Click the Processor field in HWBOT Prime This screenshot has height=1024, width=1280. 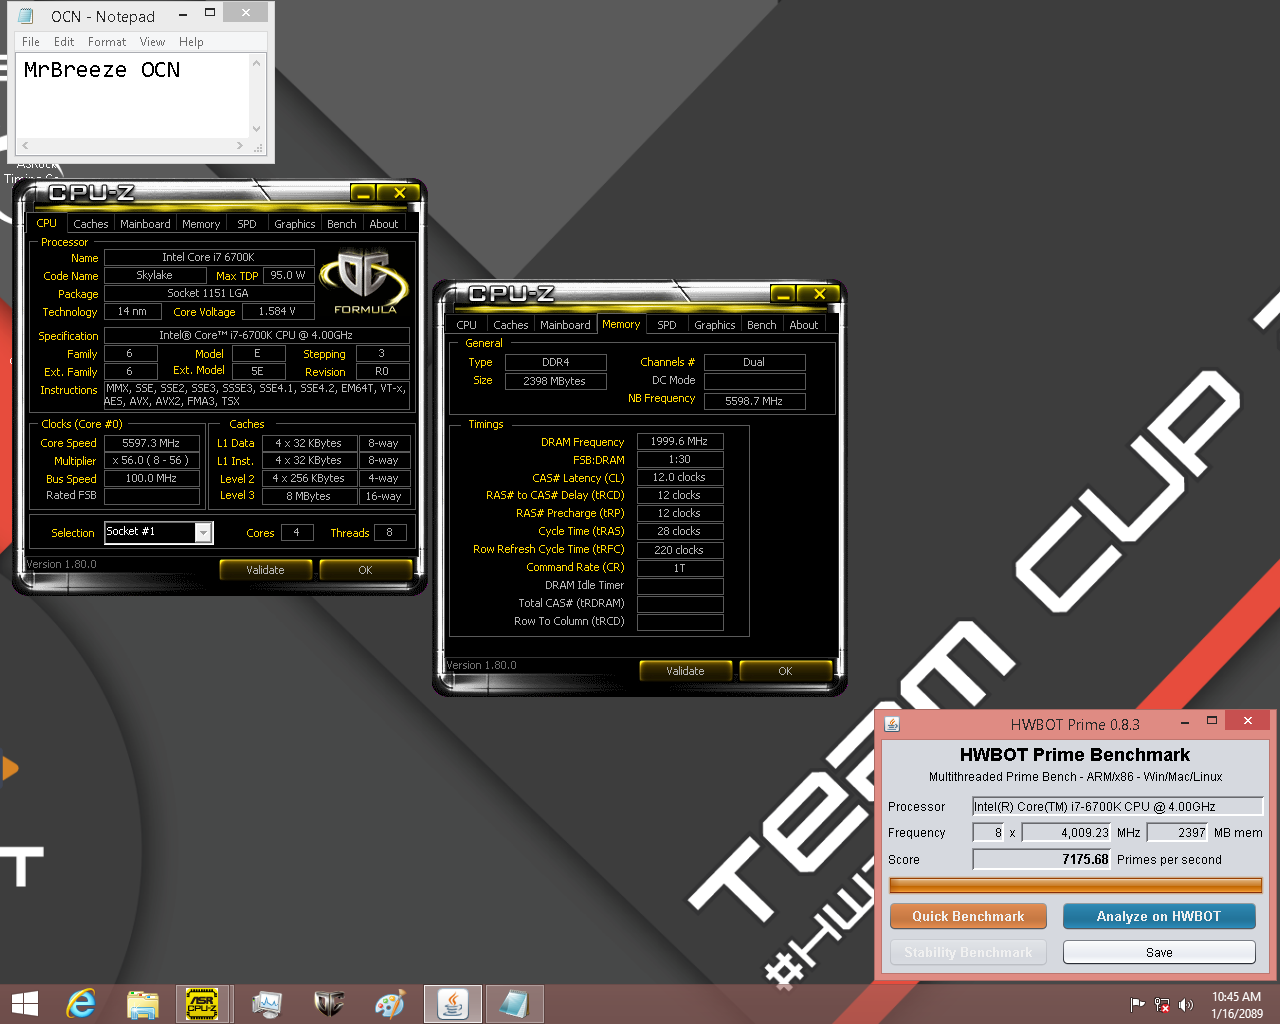click(1117, 806)
